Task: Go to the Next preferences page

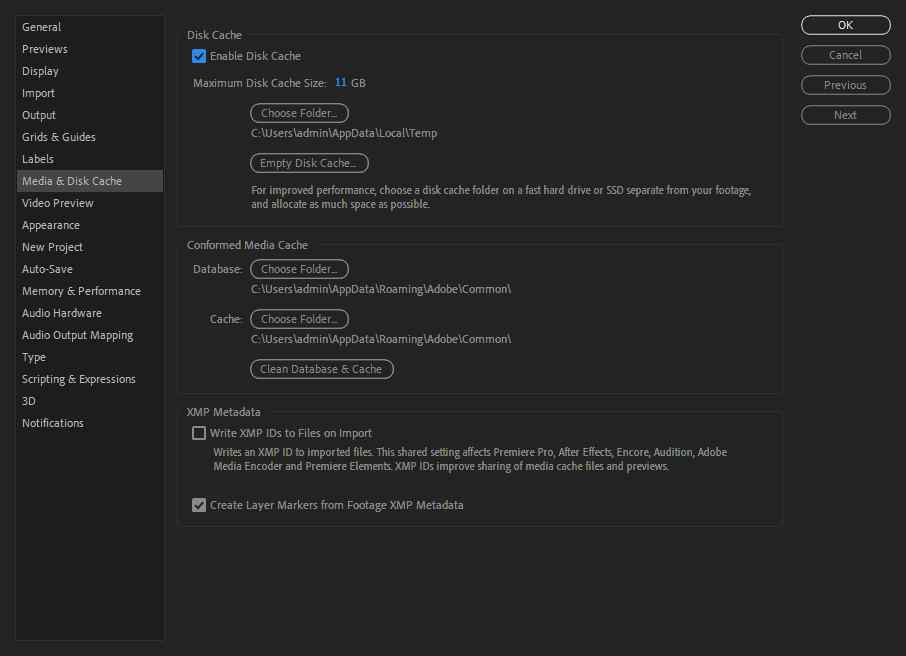Action: [x=845, y=115]
